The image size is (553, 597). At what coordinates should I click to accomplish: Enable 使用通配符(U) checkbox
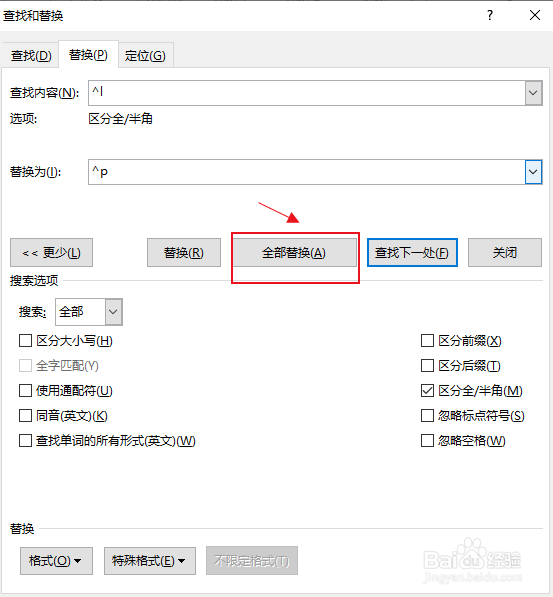[x=26, y=391]
